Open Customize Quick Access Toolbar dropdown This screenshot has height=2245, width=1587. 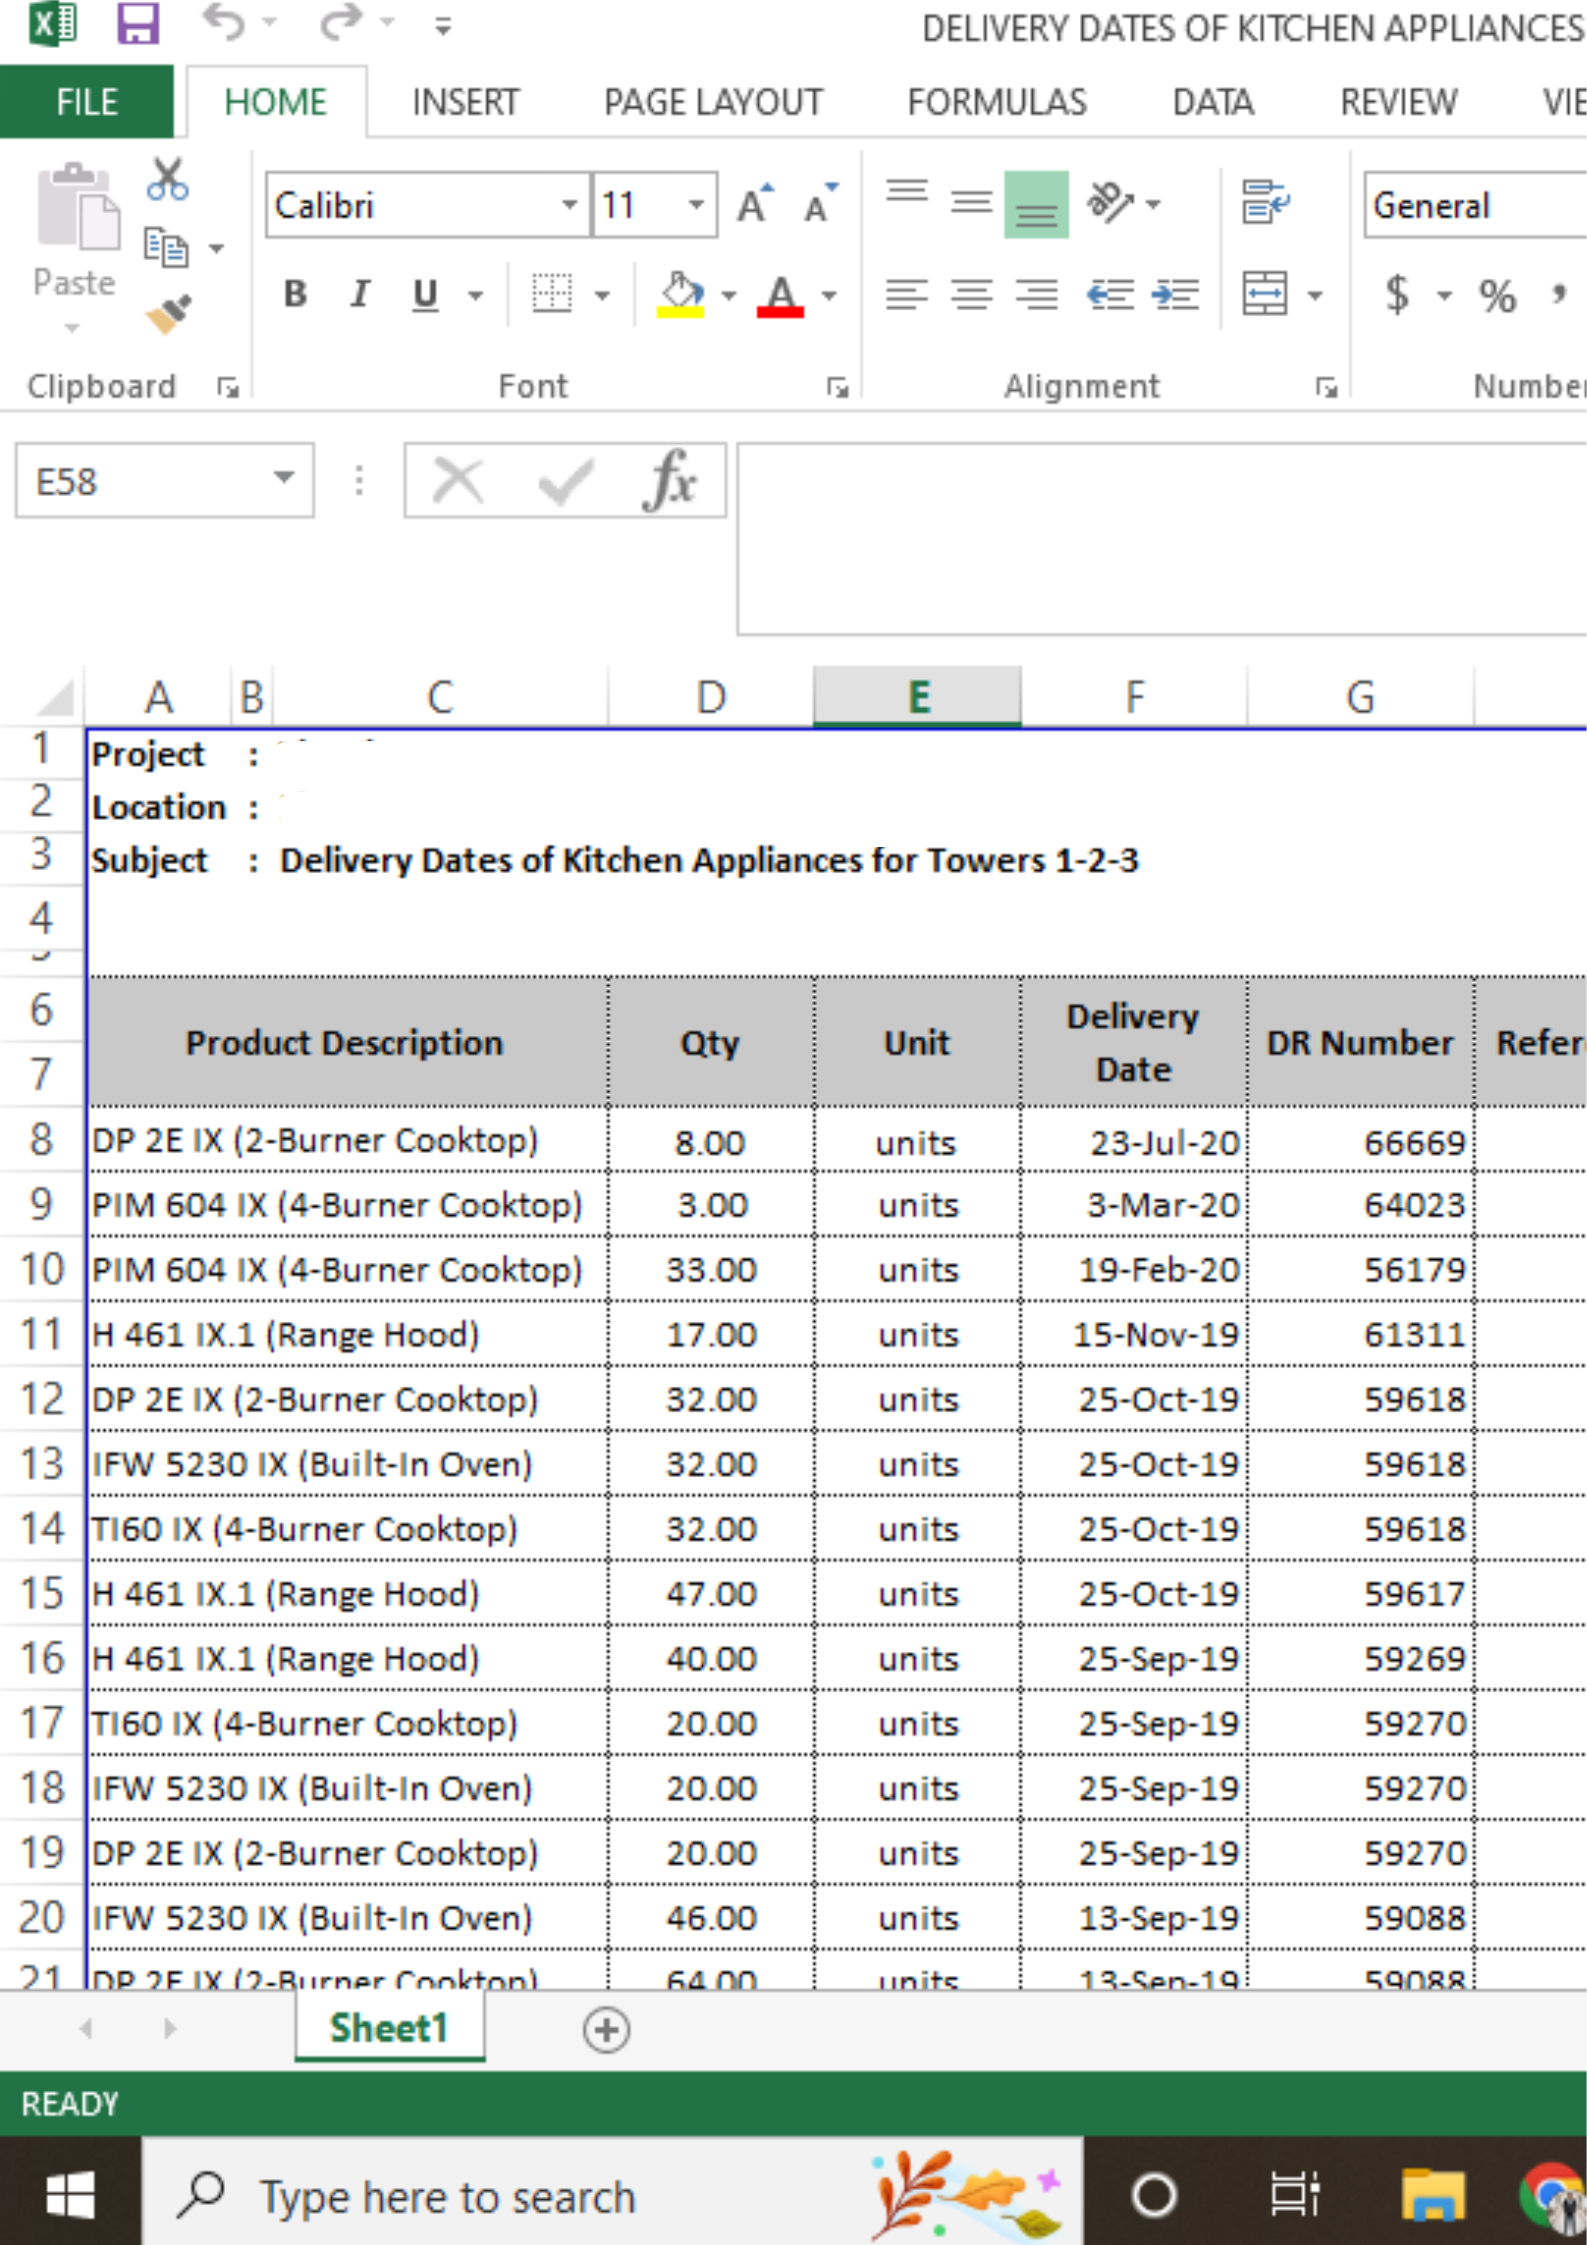(442, 26)
